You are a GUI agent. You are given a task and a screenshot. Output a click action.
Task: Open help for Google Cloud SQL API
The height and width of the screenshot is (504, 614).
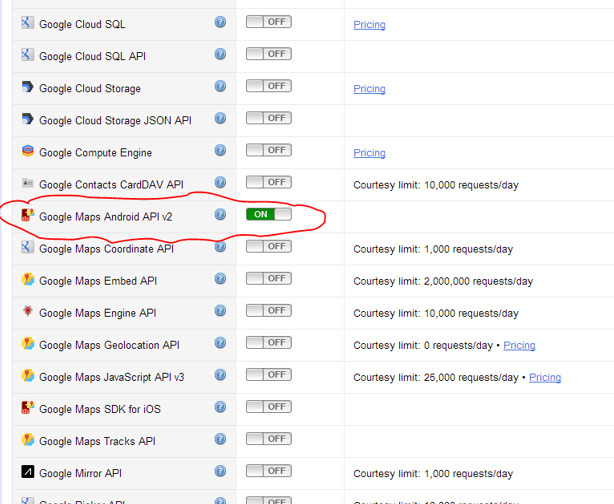click(220, 54)
